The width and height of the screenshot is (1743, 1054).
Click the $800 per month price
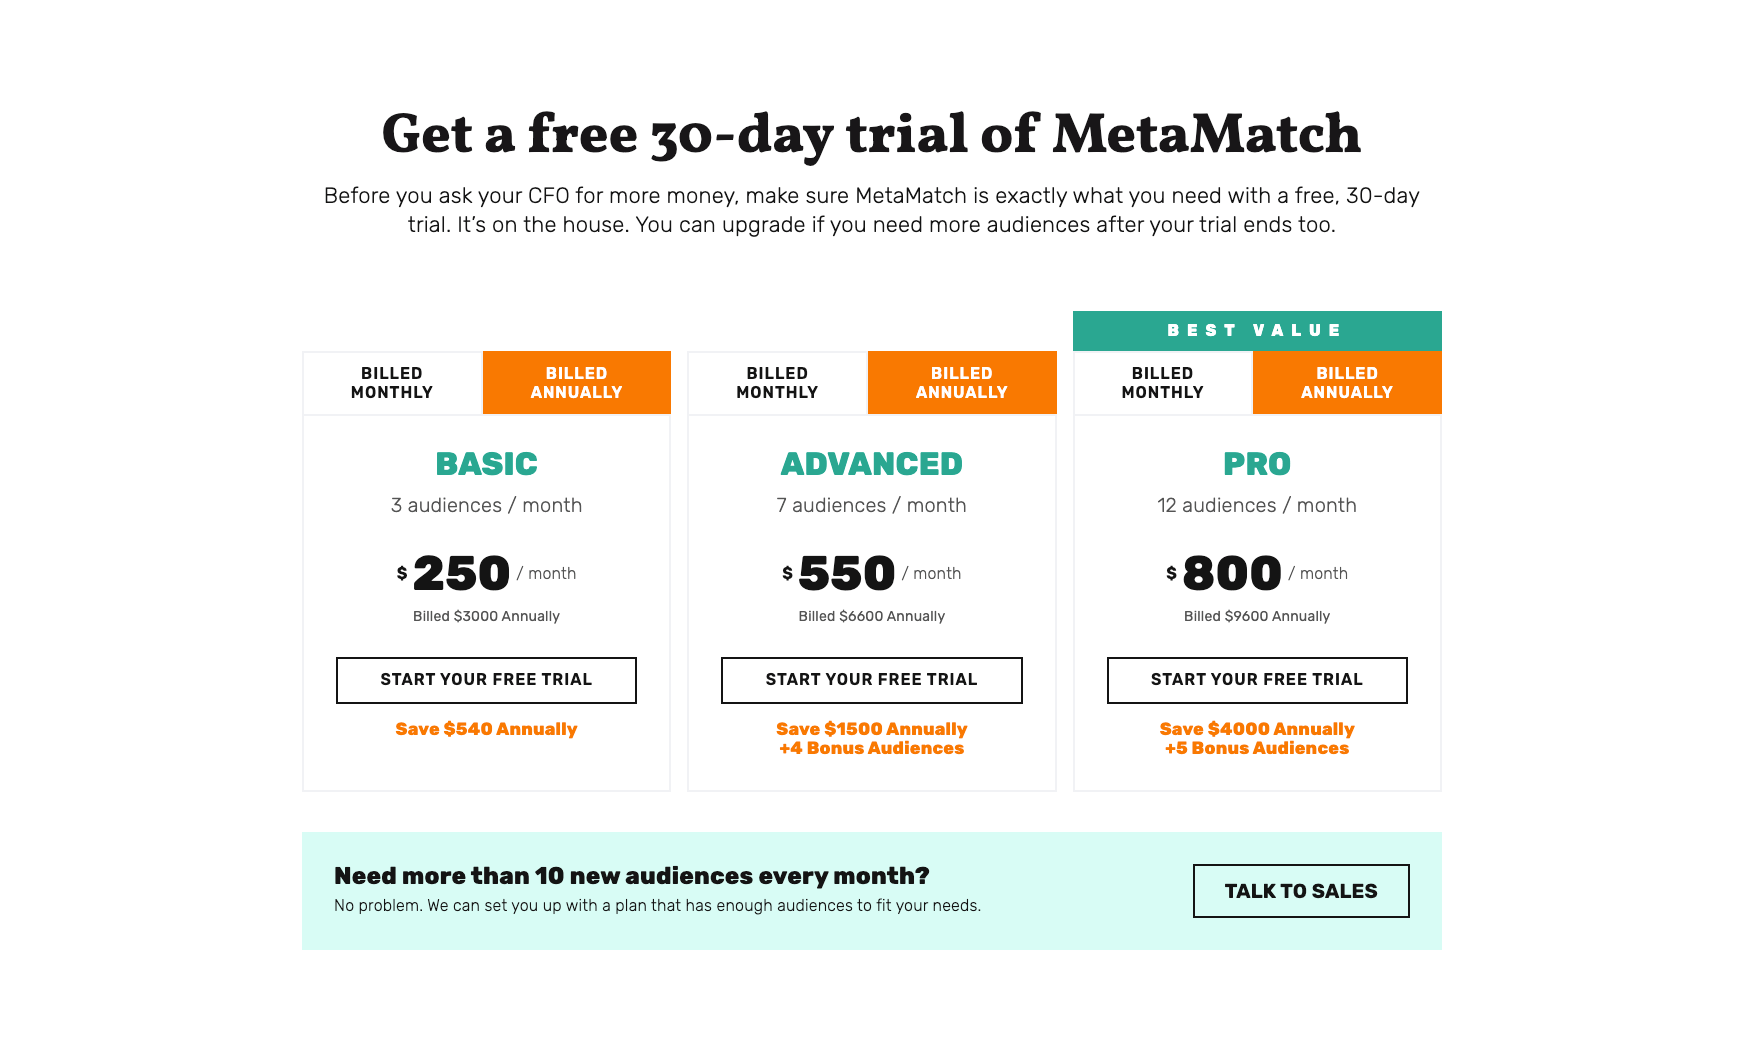click(1257, 573)
